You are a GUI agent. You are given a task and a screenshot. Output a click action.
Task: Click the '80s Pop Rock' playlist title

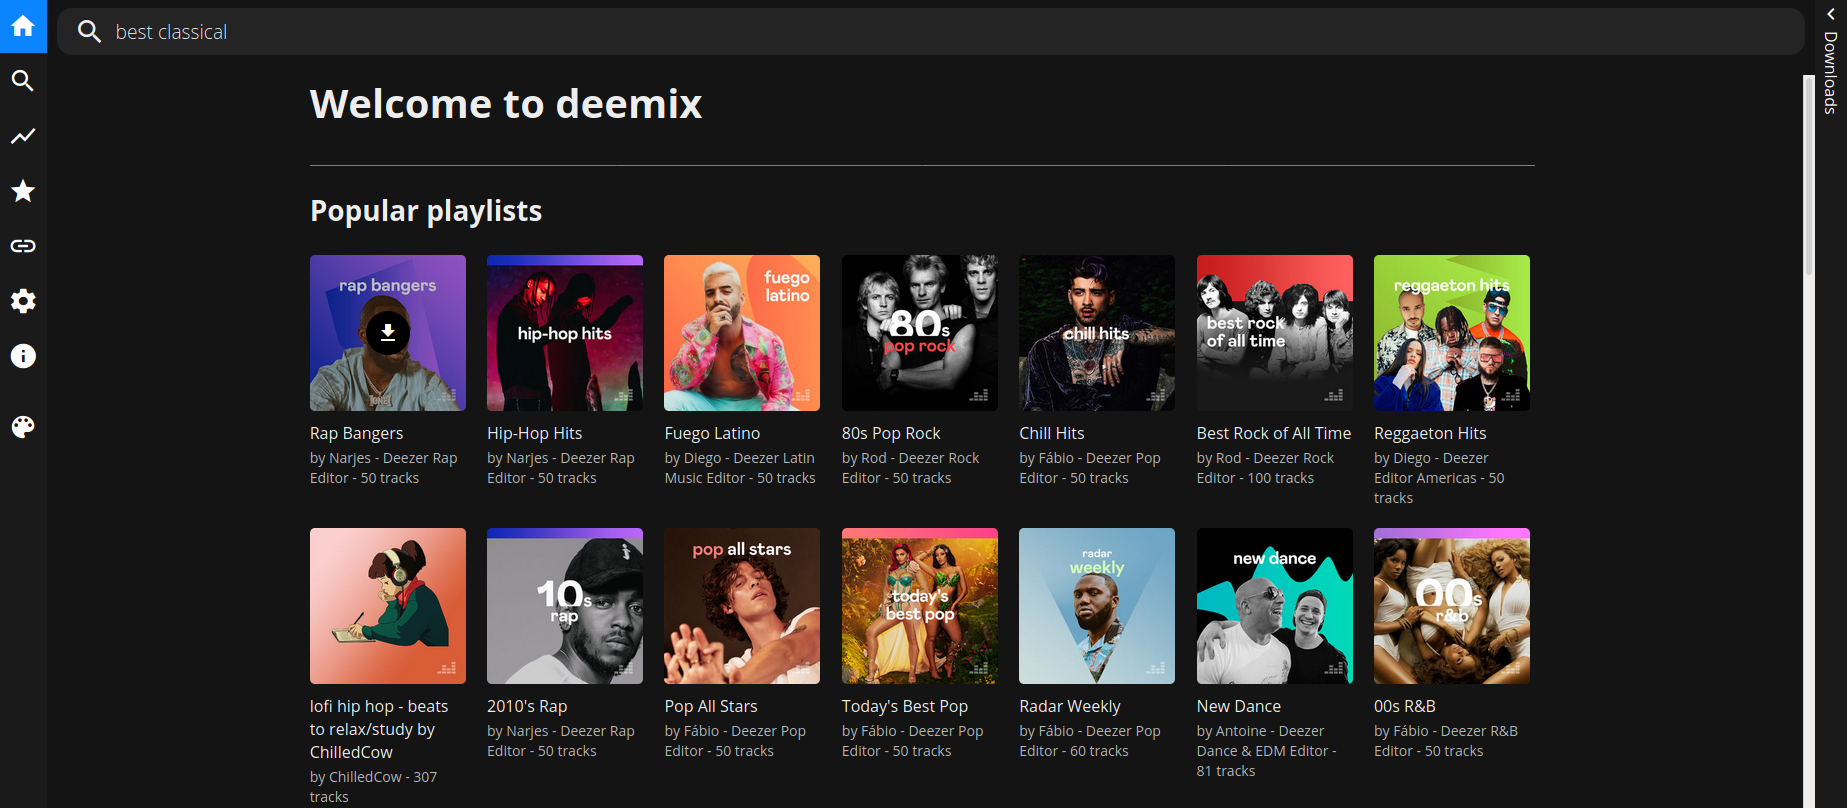coord(891,433)
